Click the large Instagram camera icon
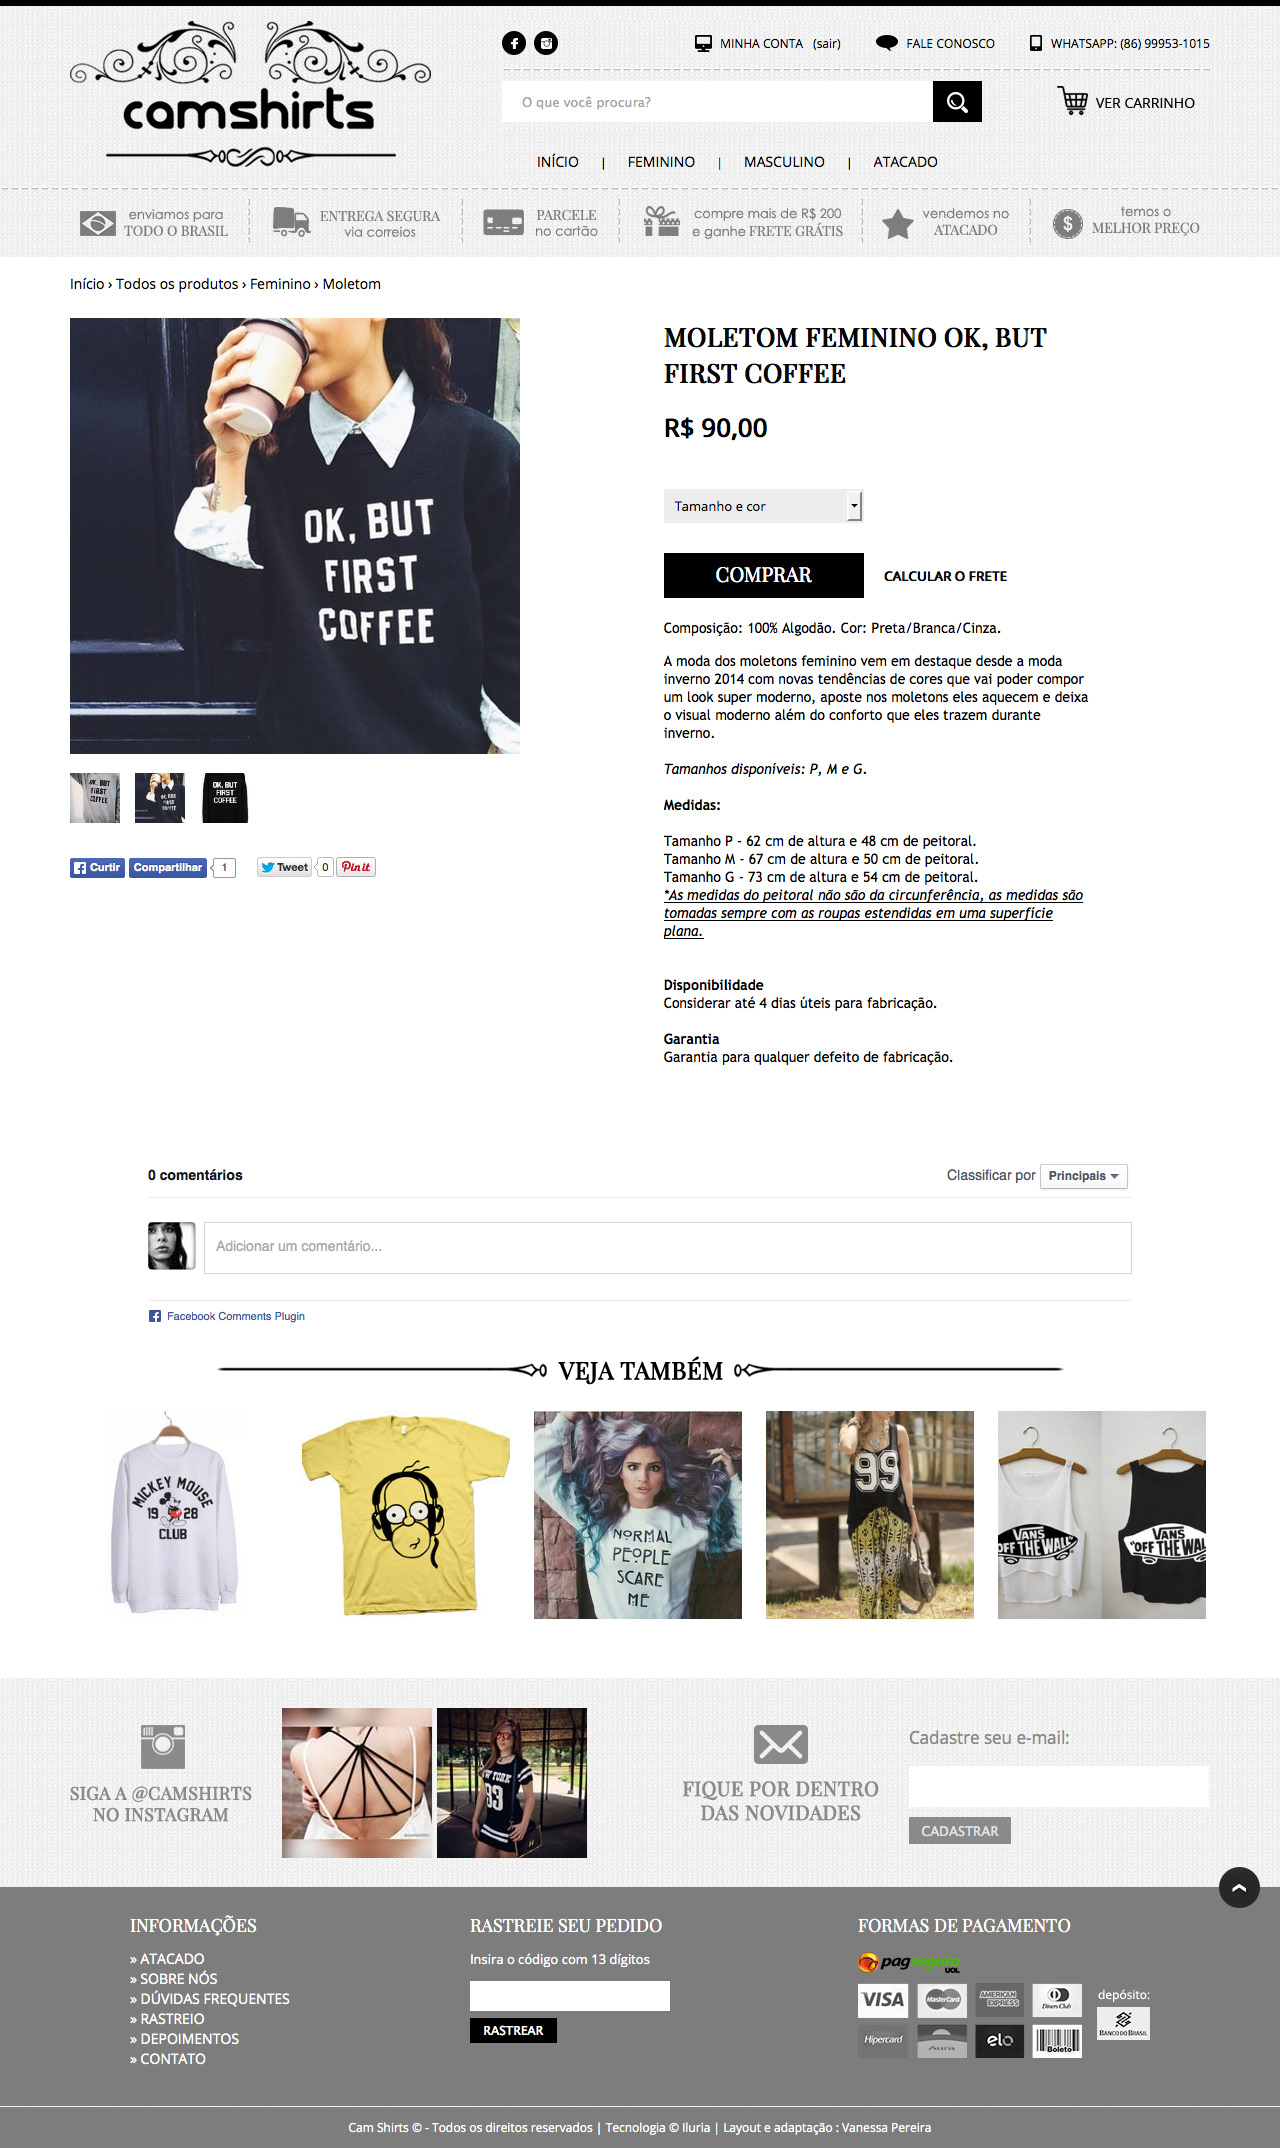Viewport: 1280px width, 2148px height. pos(163,1746)
